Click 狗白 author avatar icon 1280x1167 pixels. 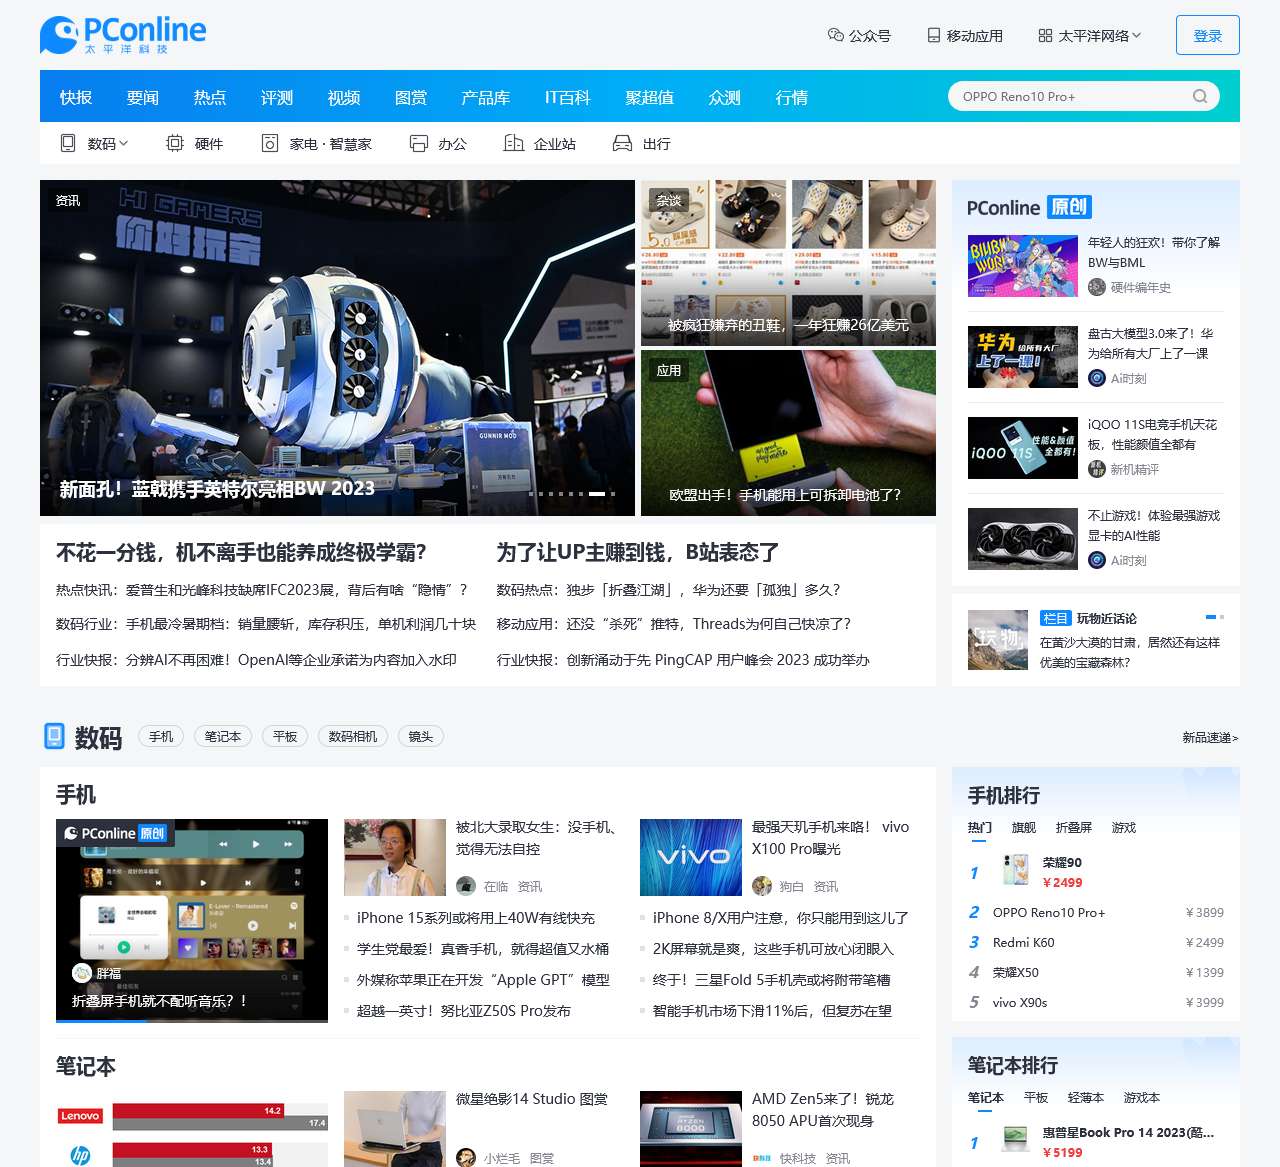[x=761, y=886]
